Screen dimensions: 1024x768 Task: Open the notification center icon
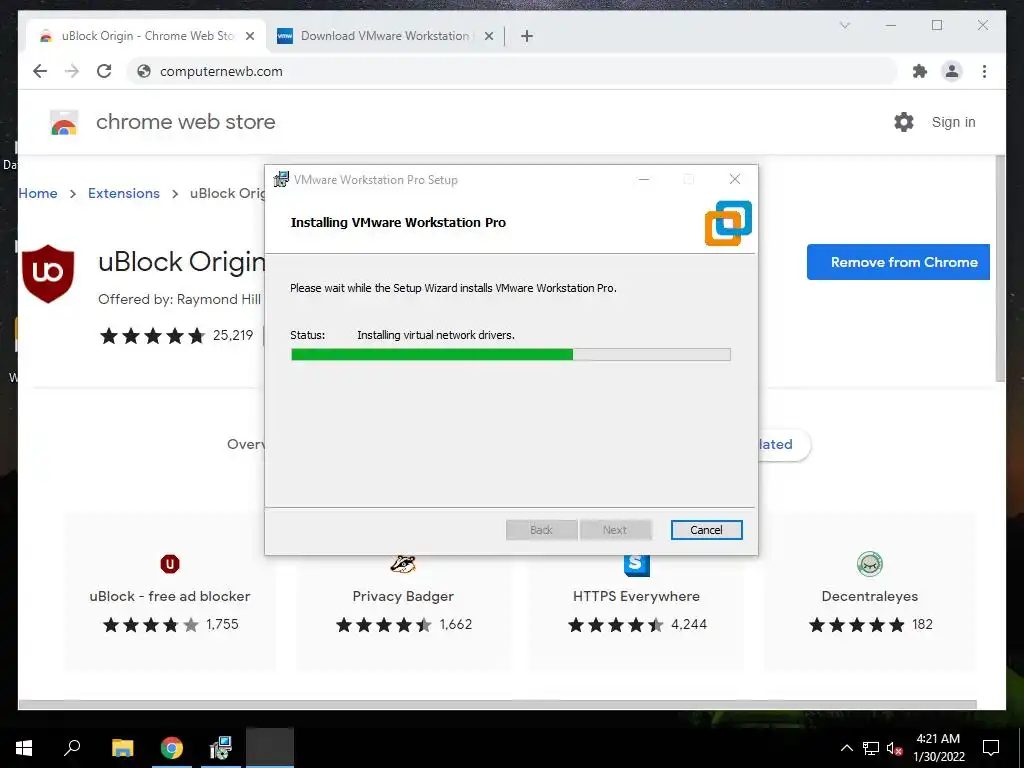coord(991,748)
